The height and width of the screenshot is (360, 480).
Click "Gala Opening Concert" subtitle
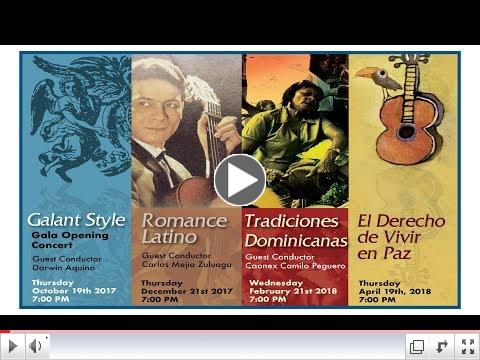tap(70, 240)
